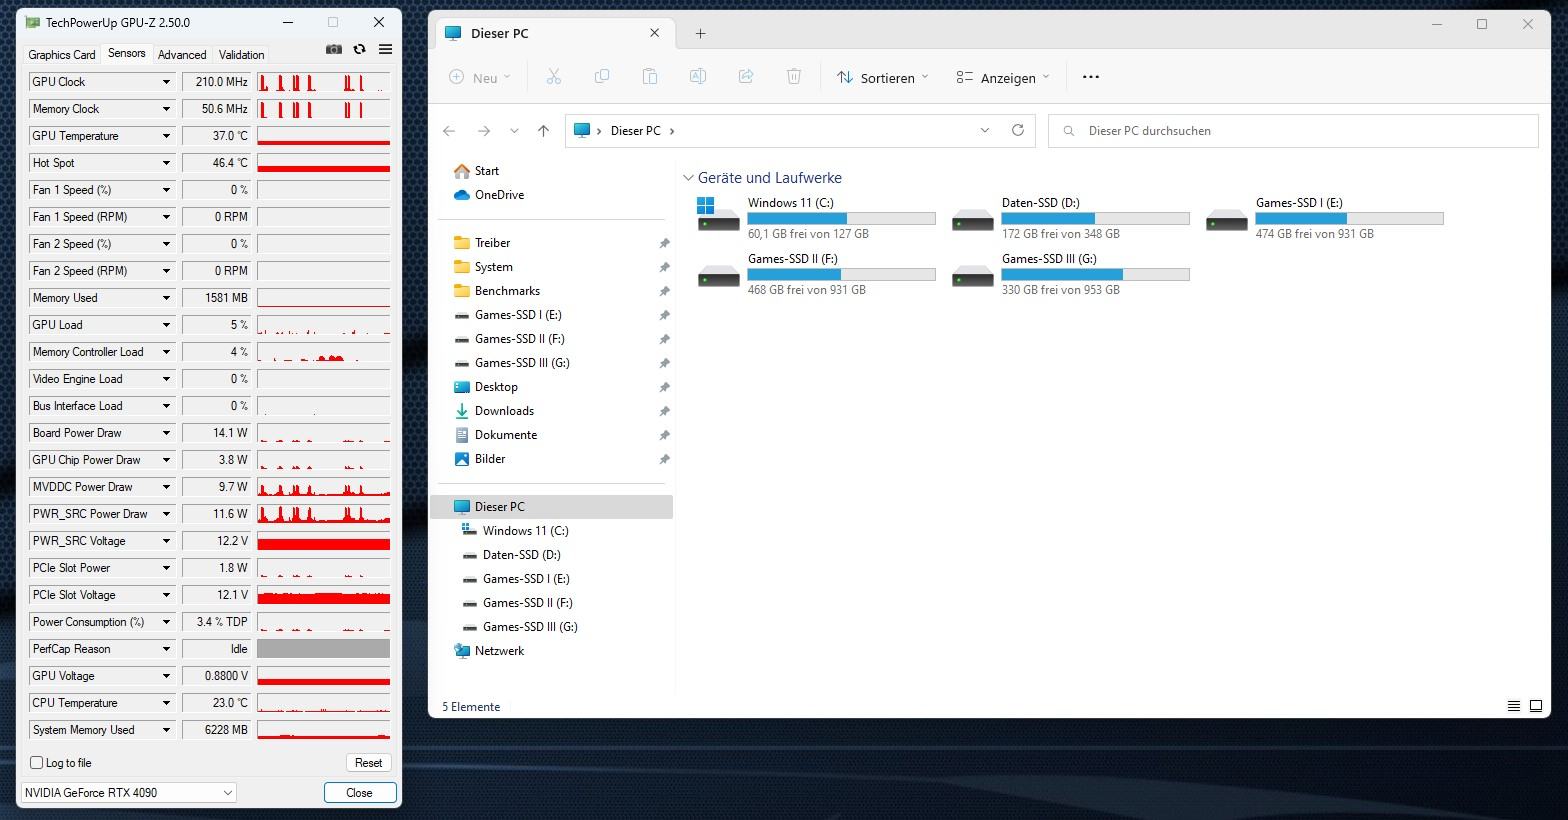Take a GPU-Z screenshot with camera icon
This screenshot has height=820, width=1568.
(334, 49)
